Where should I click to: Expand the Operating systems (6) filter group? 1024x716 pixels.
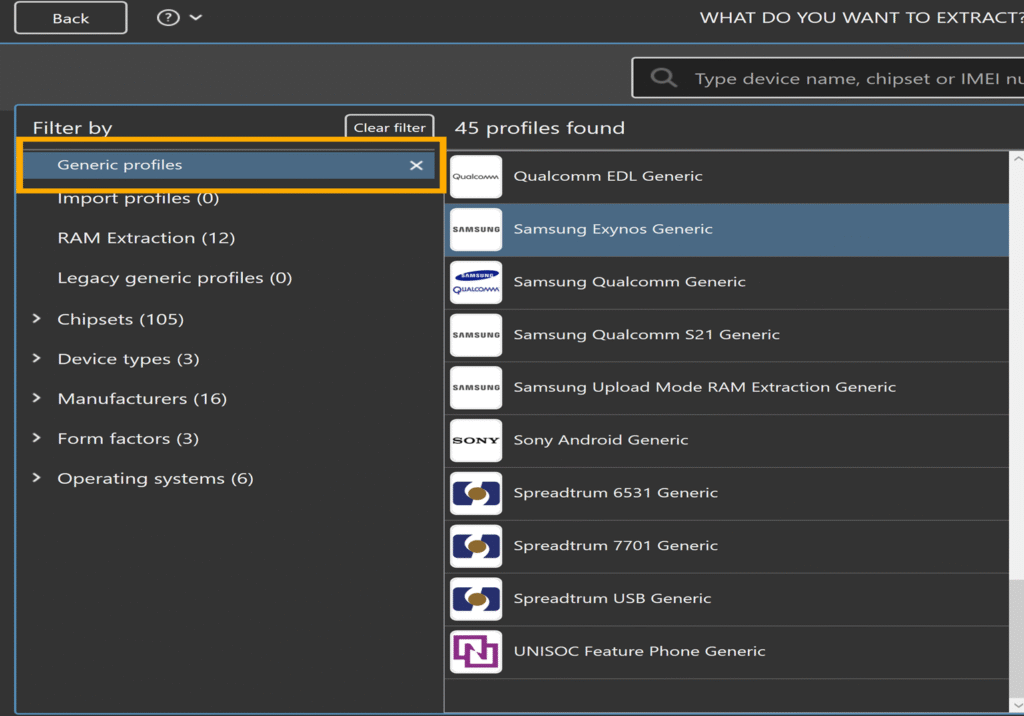37,478
